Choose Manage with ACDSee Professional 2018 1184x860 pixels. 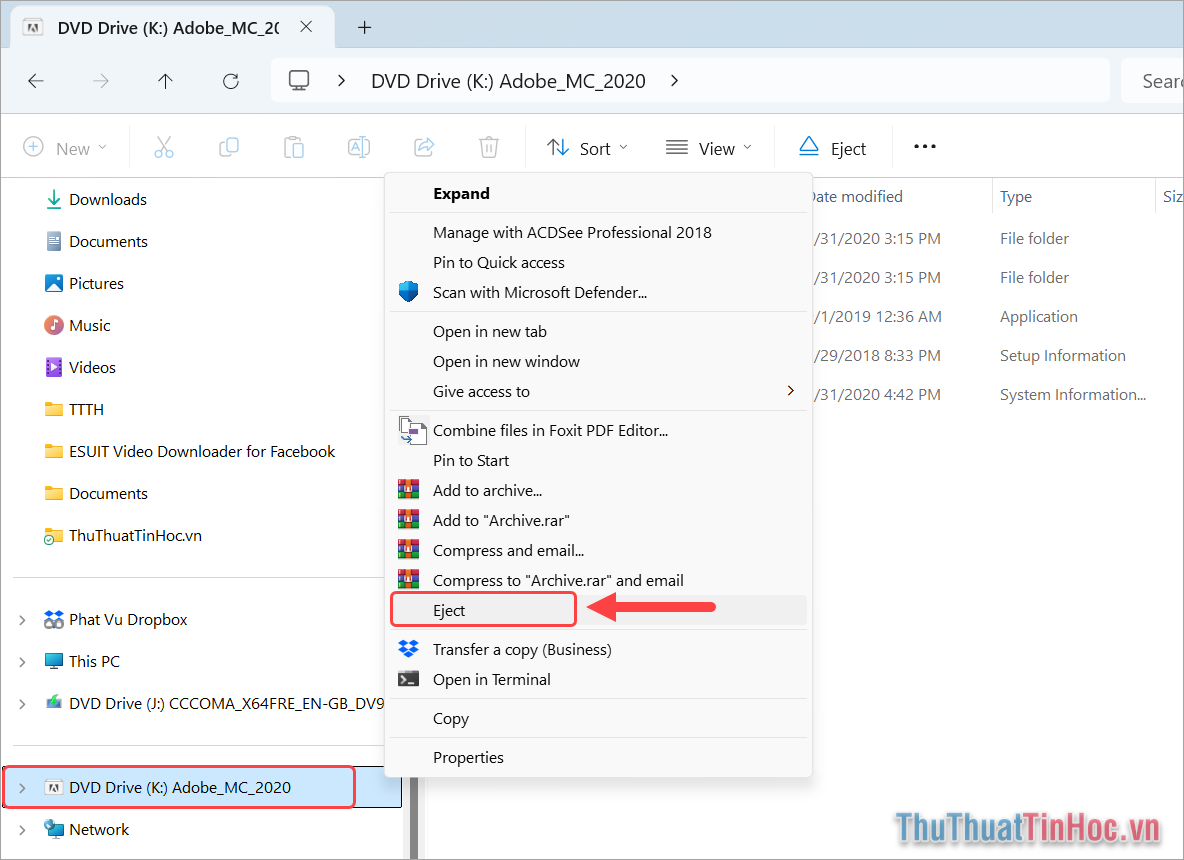[598, 233]
